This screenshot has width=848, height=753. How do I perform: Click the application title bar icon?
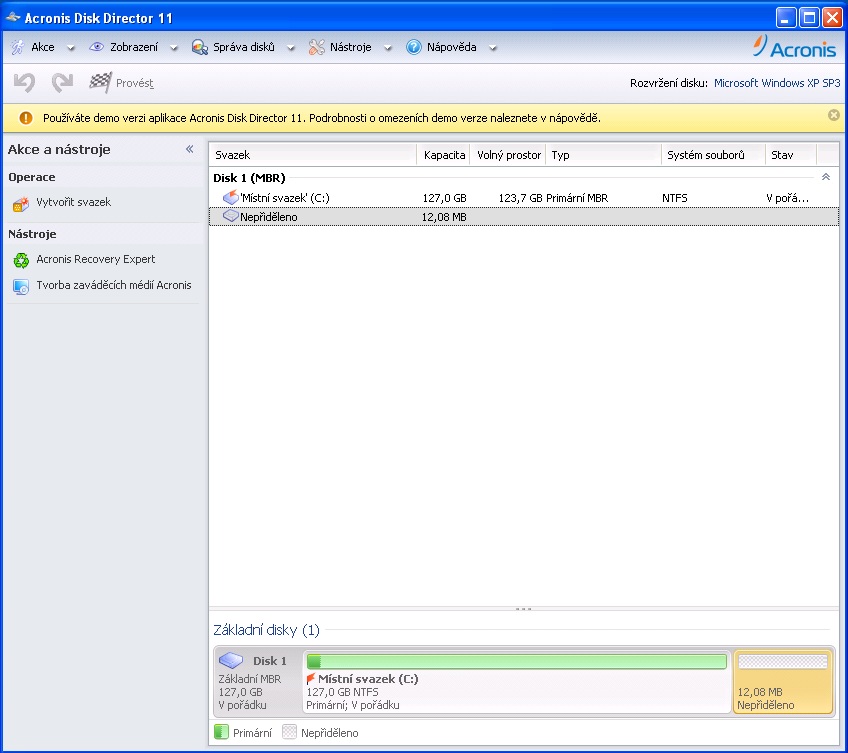click(12, 18)
